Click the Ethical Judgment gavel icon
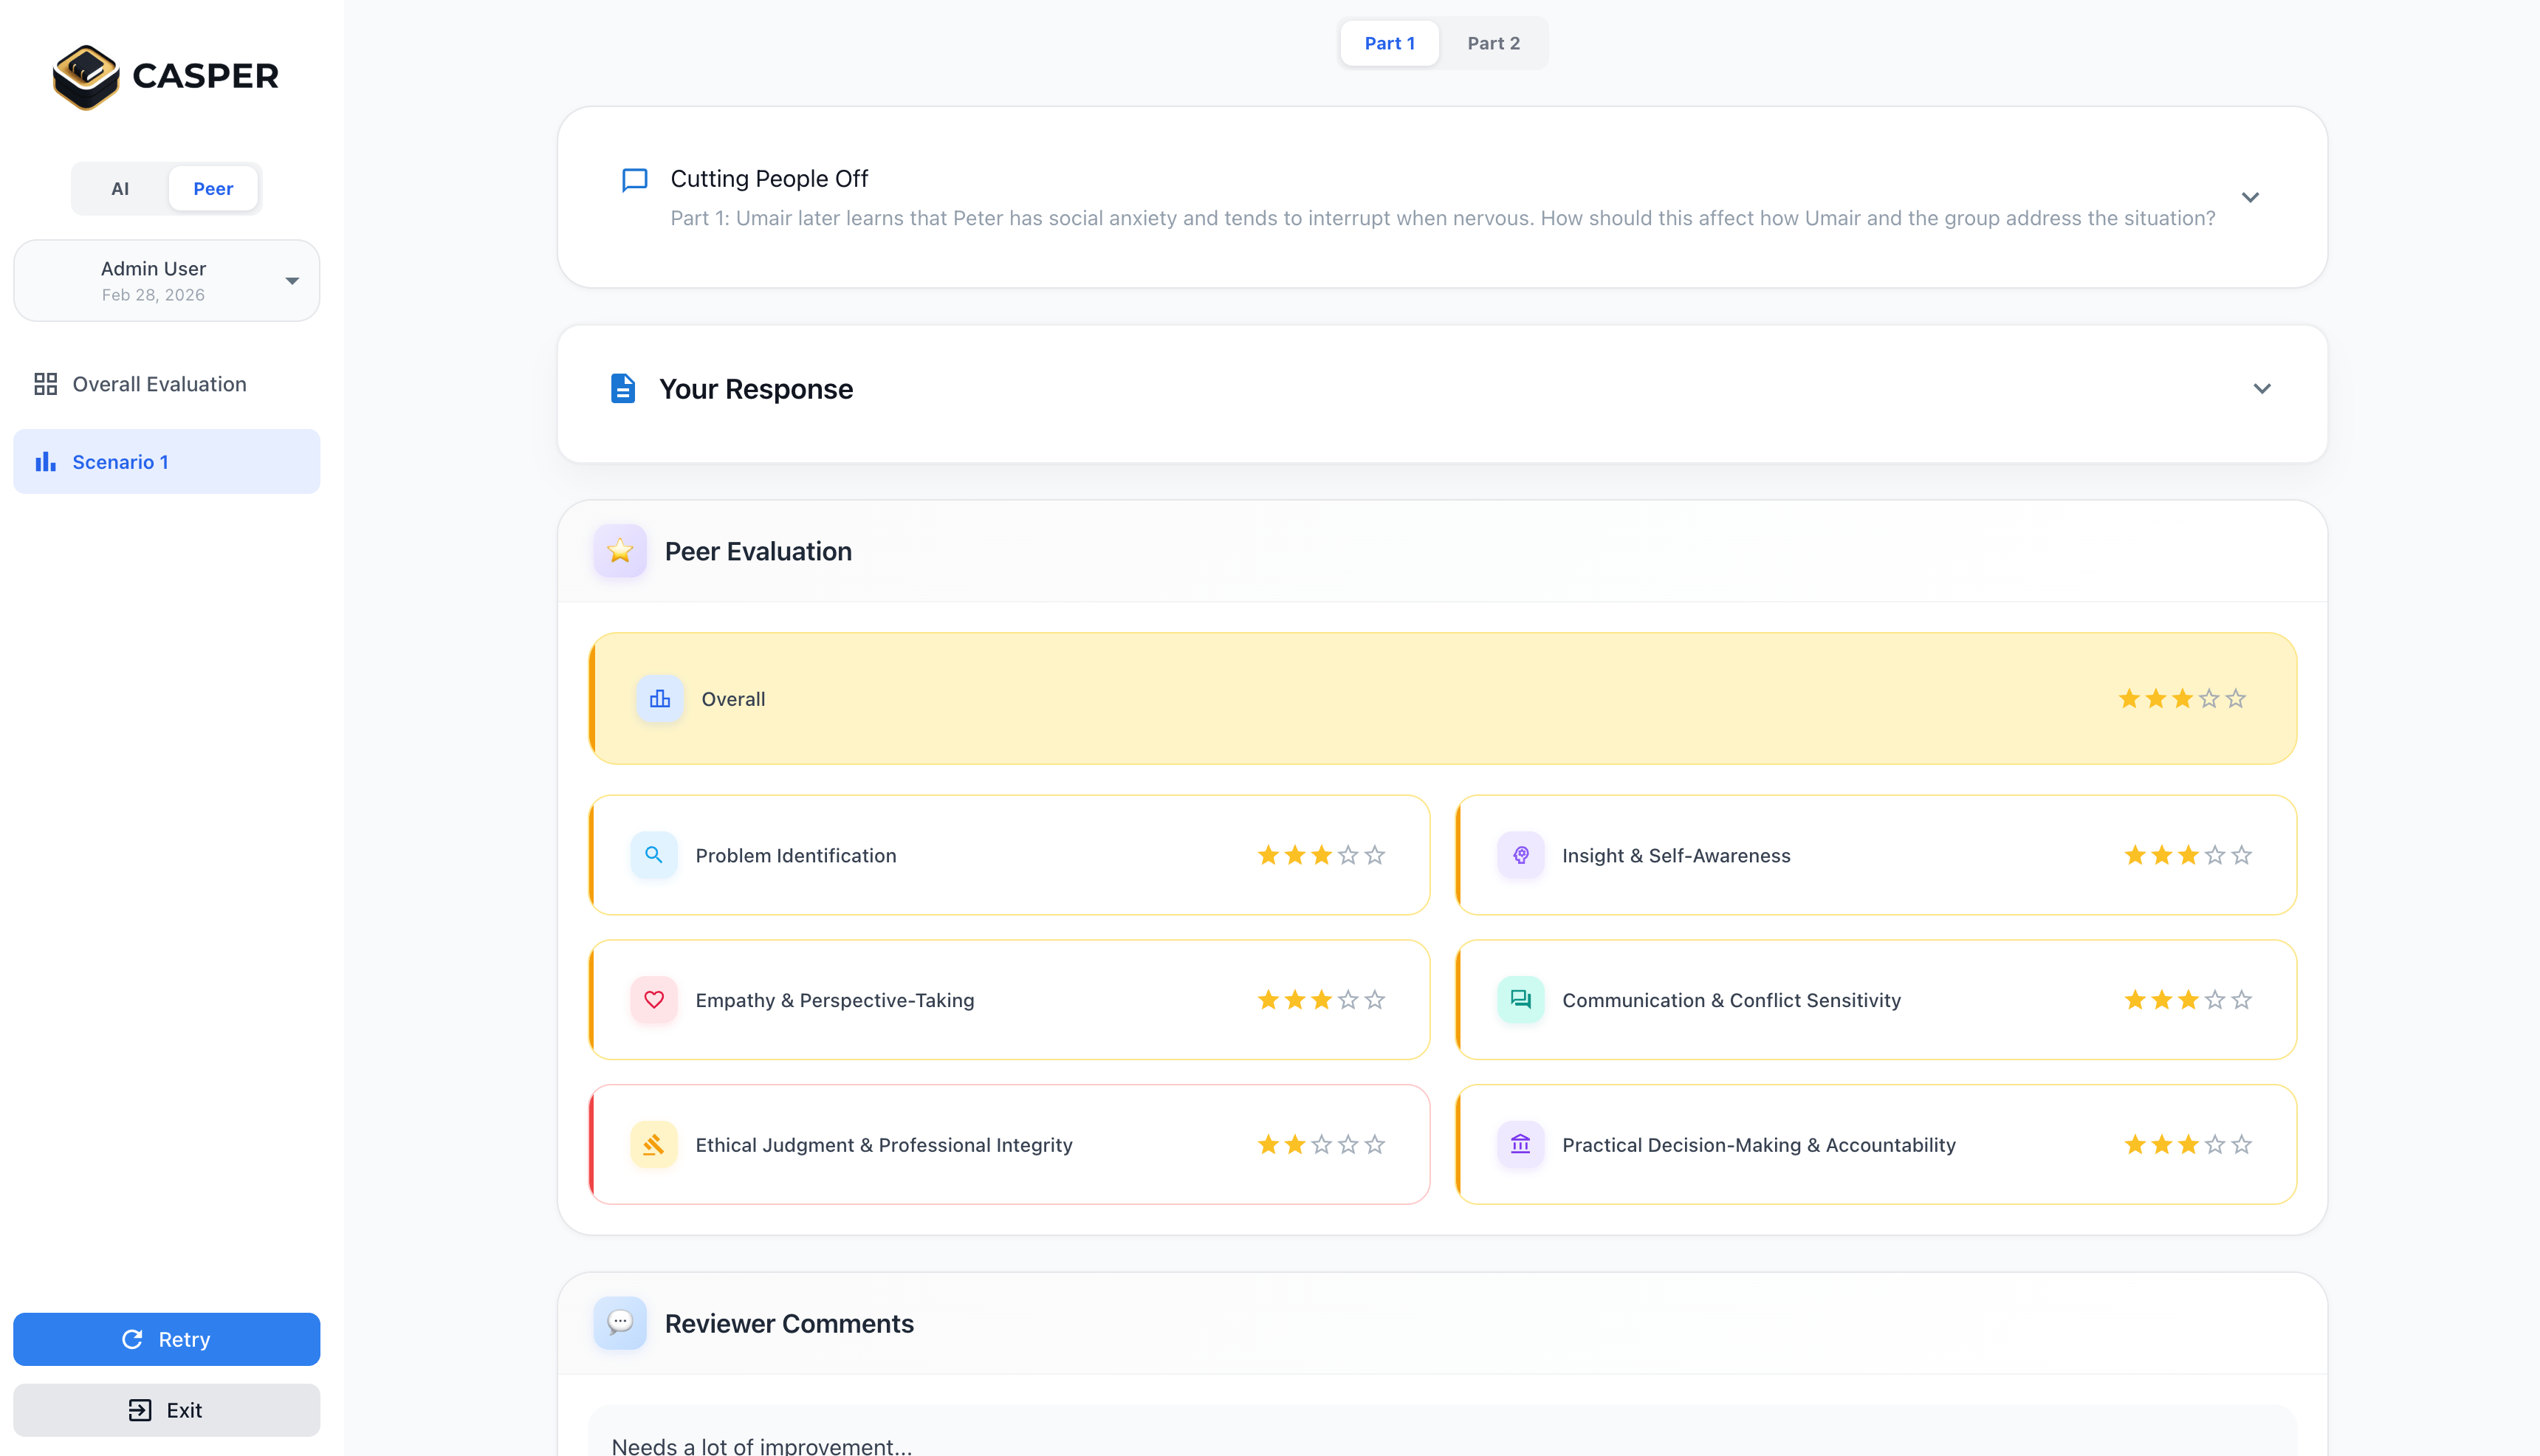This screenshot has height=1456, width=2540. [x=654, y=1145]
